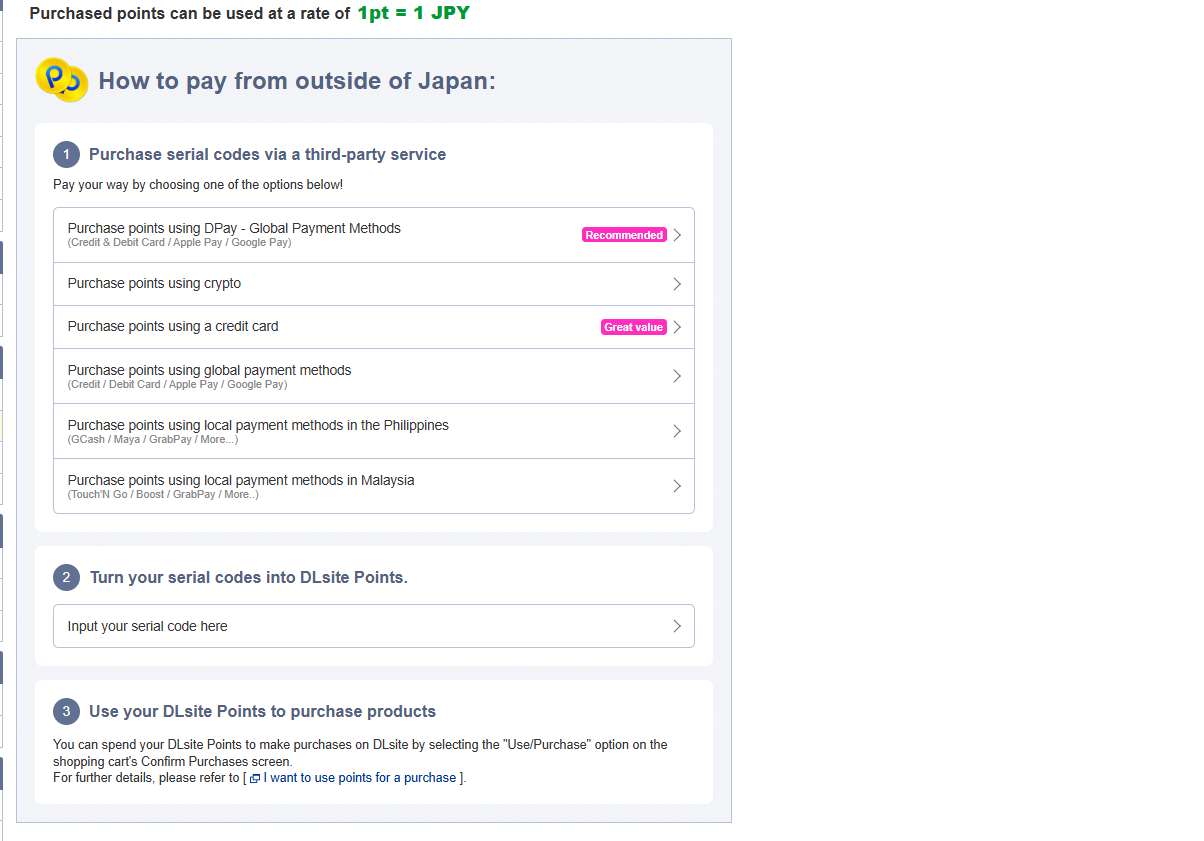Screen dimensions: 1204x841
Task: Click the Recommended badge on DPay option
Action: (624, 235)
